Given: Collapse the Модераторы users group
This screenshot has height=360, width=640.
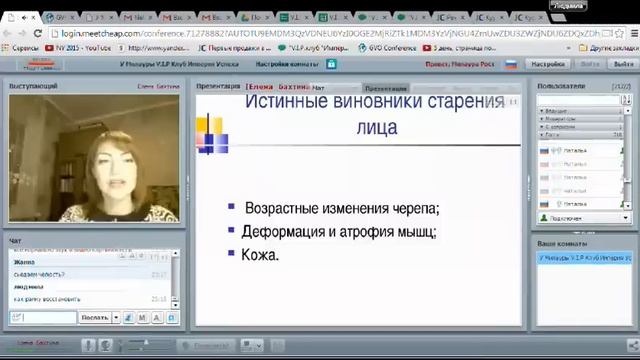Looking at the screenshot, I should click(581, 119).
